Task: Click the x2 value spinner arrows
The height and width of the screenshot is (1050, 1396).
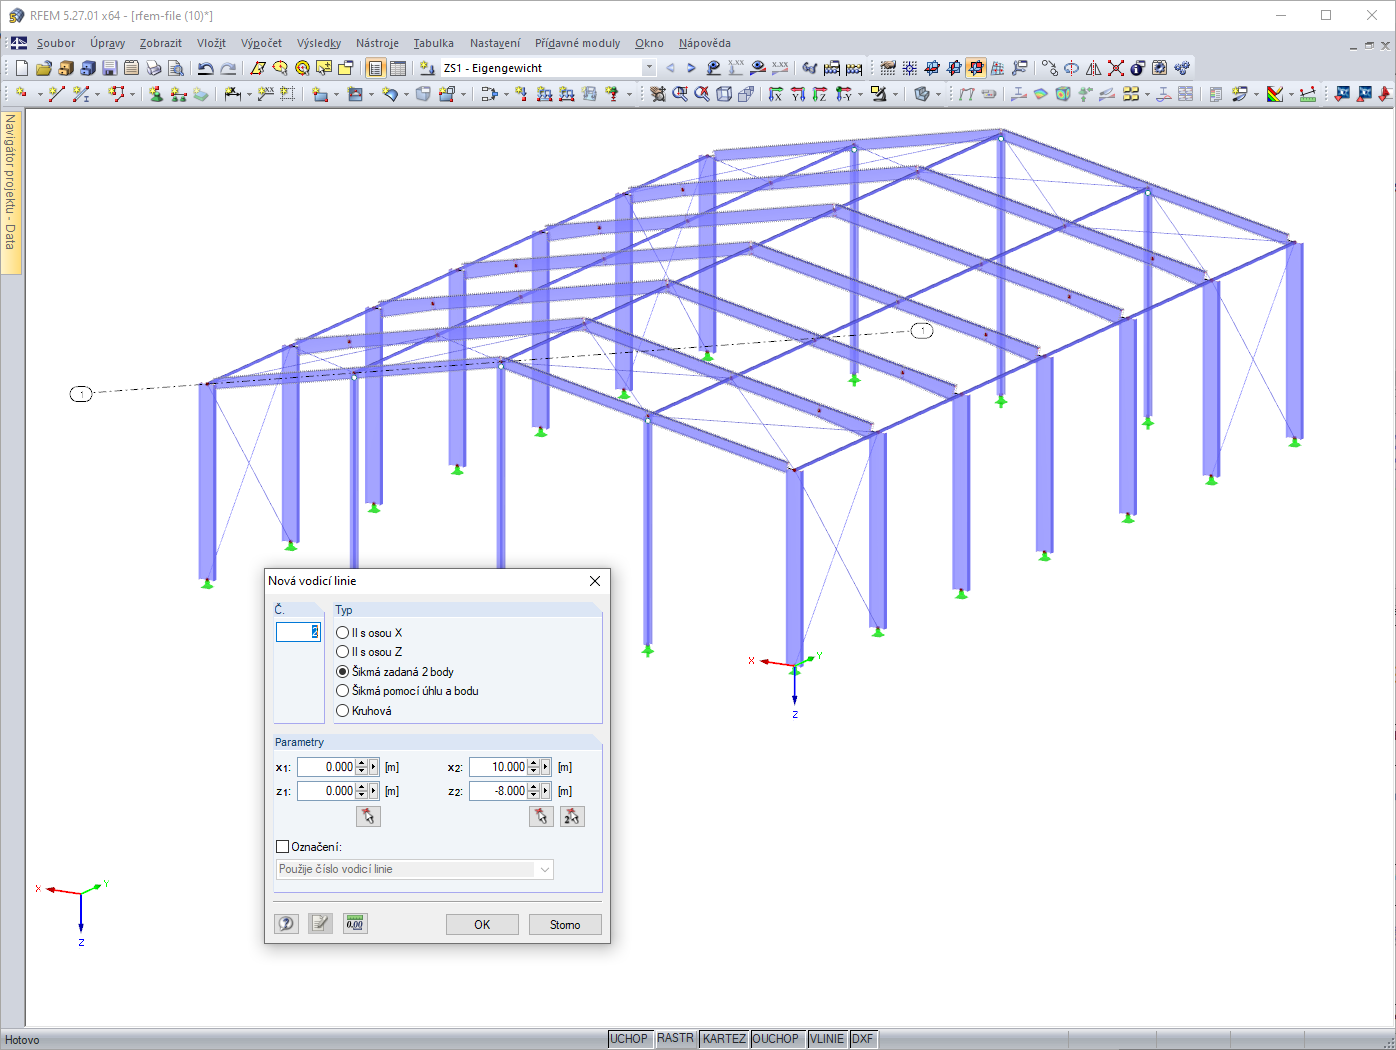Action: click(534, 767)
